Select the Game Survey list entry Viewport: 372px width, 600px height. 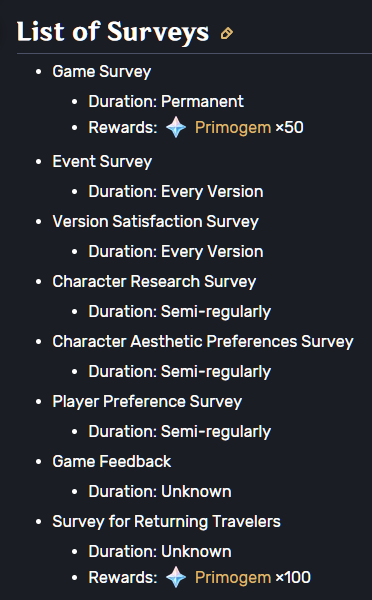pyautogui.click(x=102, y=72)
